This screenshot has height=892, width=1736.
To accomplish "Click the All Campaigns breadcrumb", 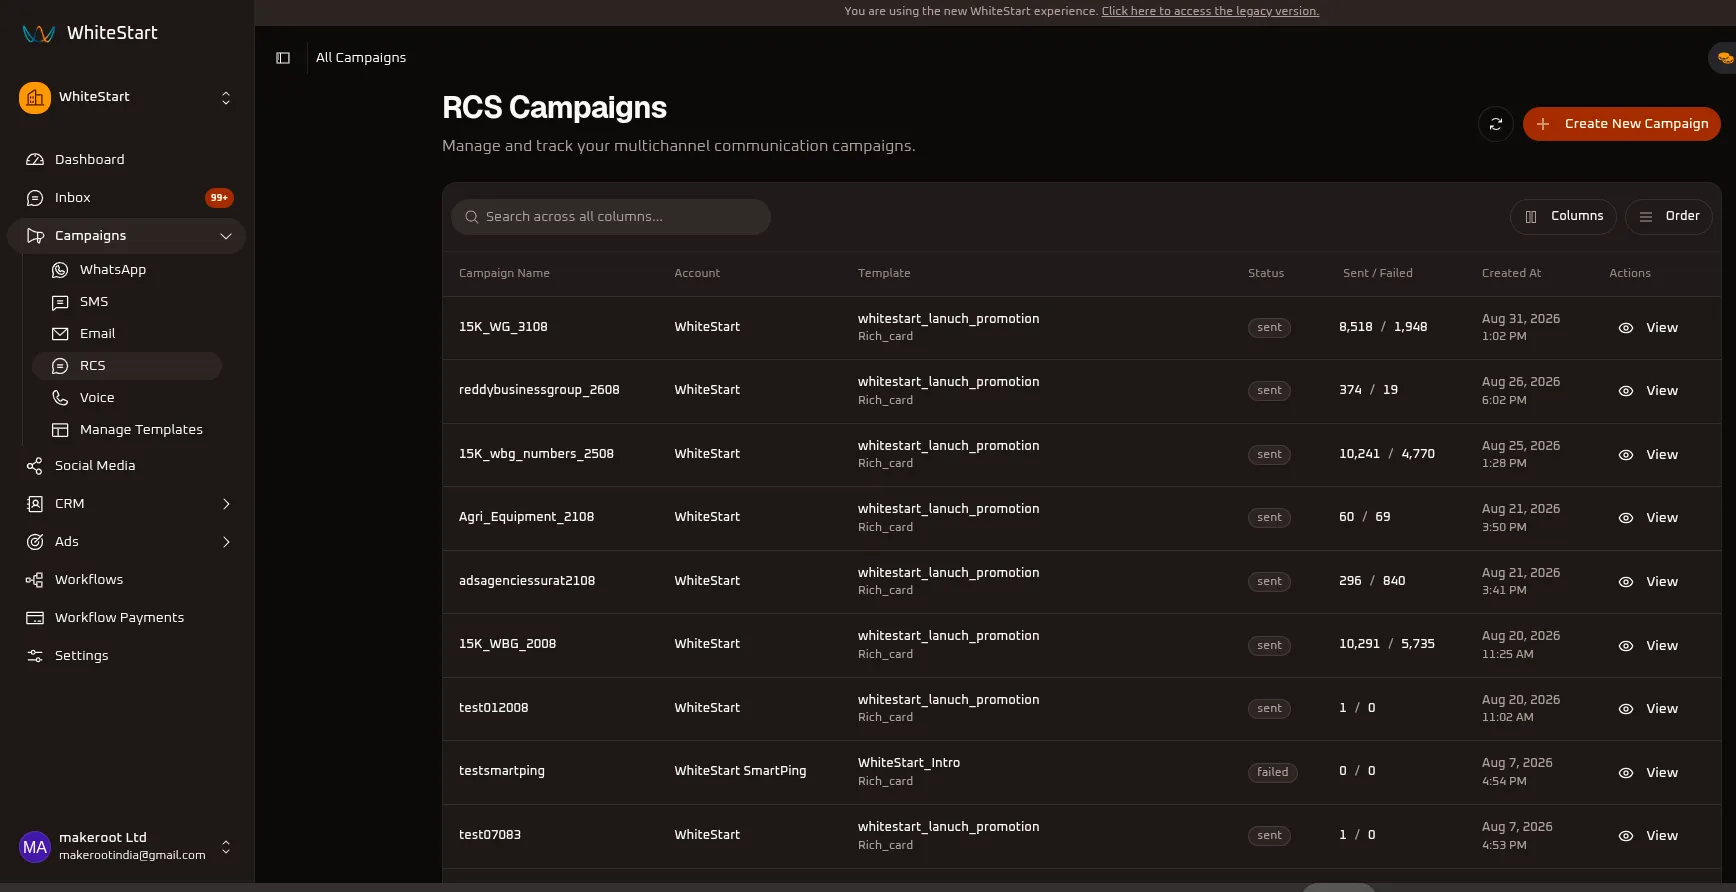I will [x=361, y=58].
